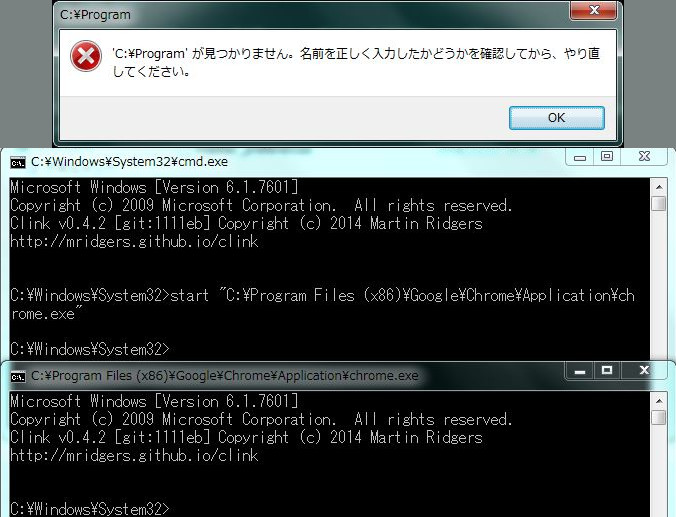The height and width of the screenshot is (517, 676).
Task: Click the prompt in chrome.exe console window
Action: pos(90,508)
